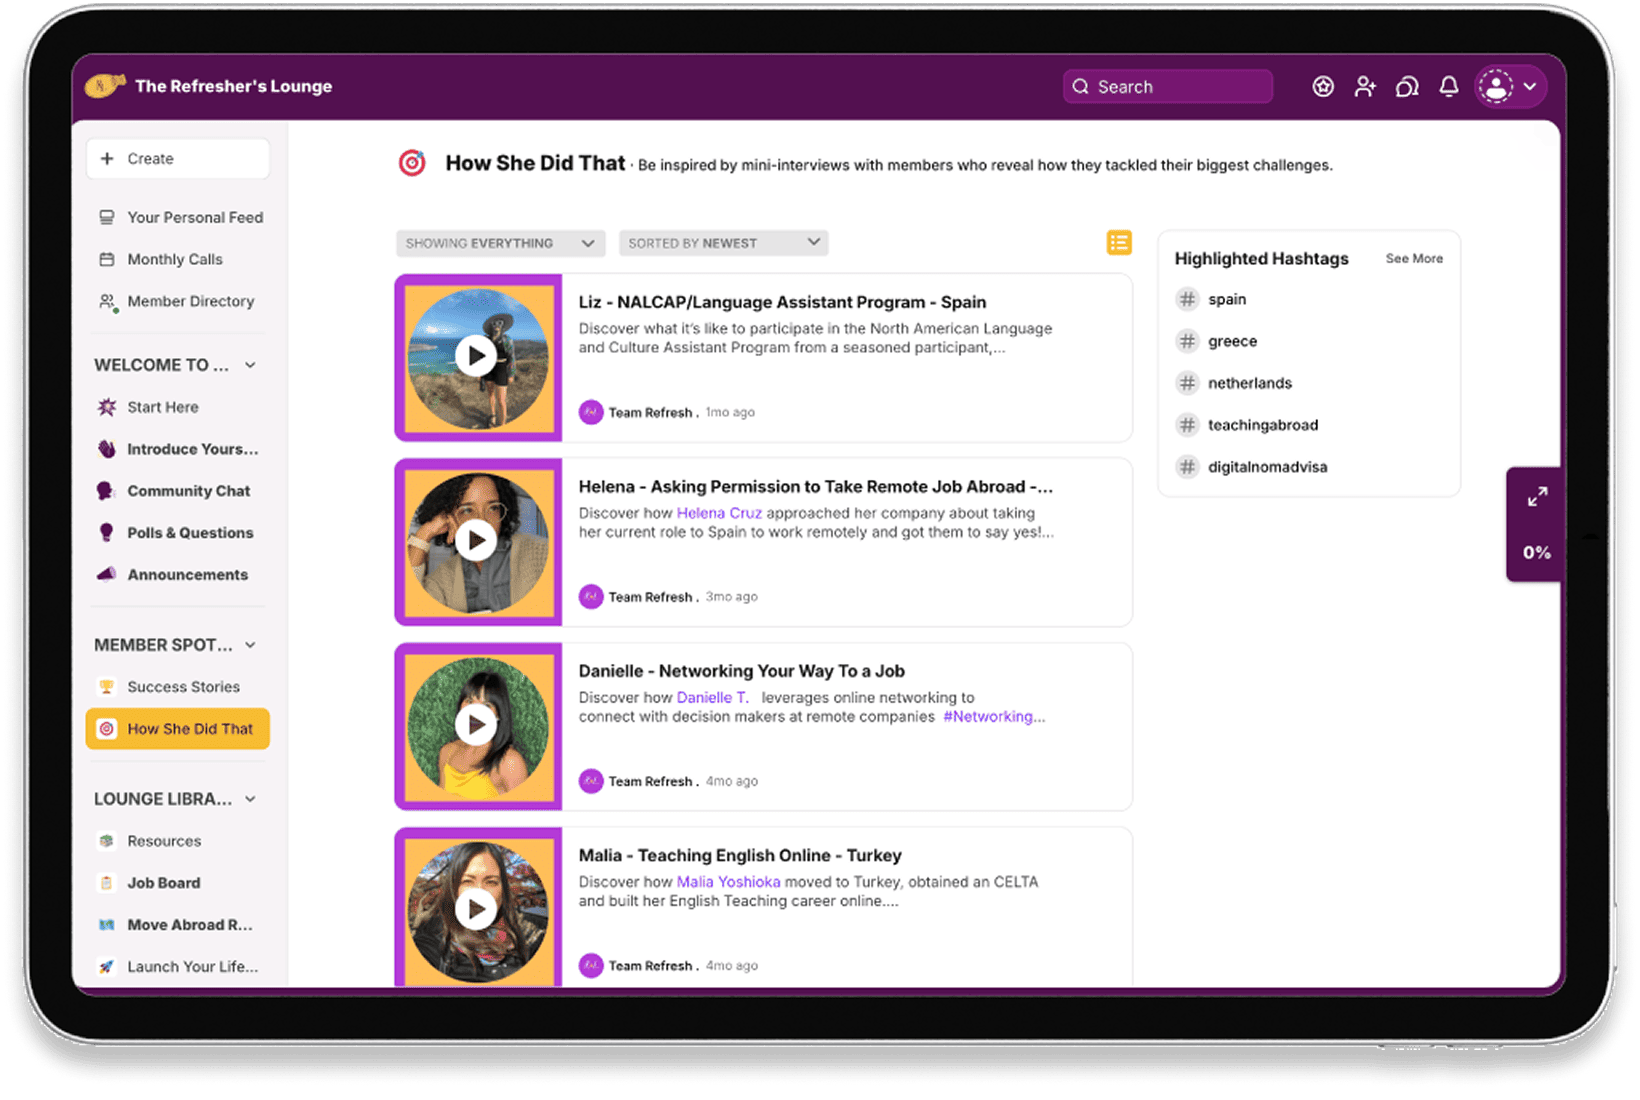1640x1100 pixels.
Task: Click Team Refresh avatar on Liz post
Action: coord(591,412)
